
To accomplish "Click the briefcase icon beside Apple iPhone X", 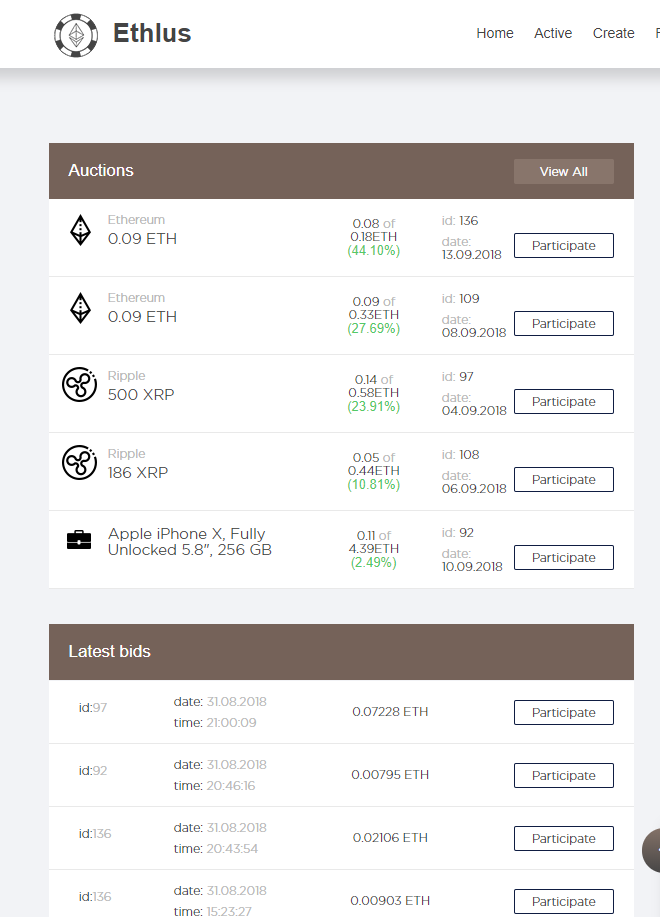I will point(79,540).
